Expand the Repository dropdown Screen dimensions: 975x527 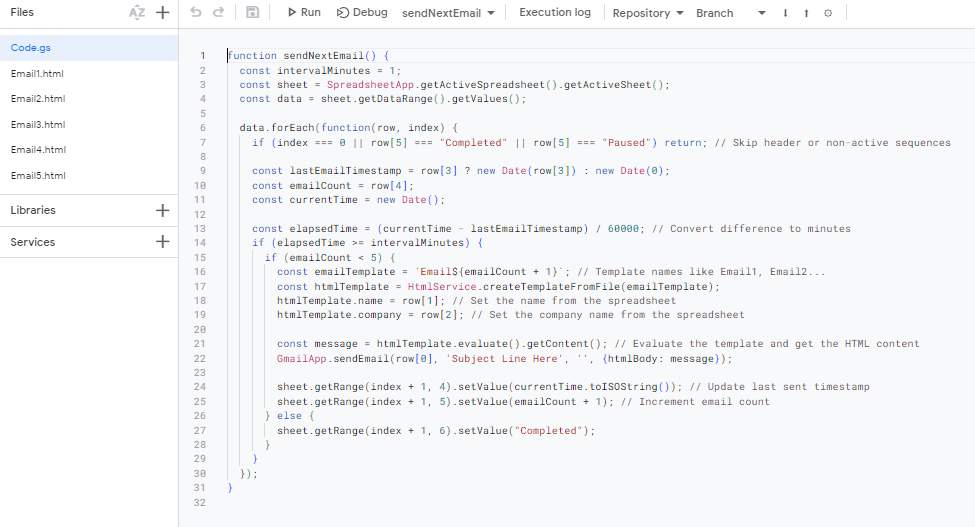648,13
